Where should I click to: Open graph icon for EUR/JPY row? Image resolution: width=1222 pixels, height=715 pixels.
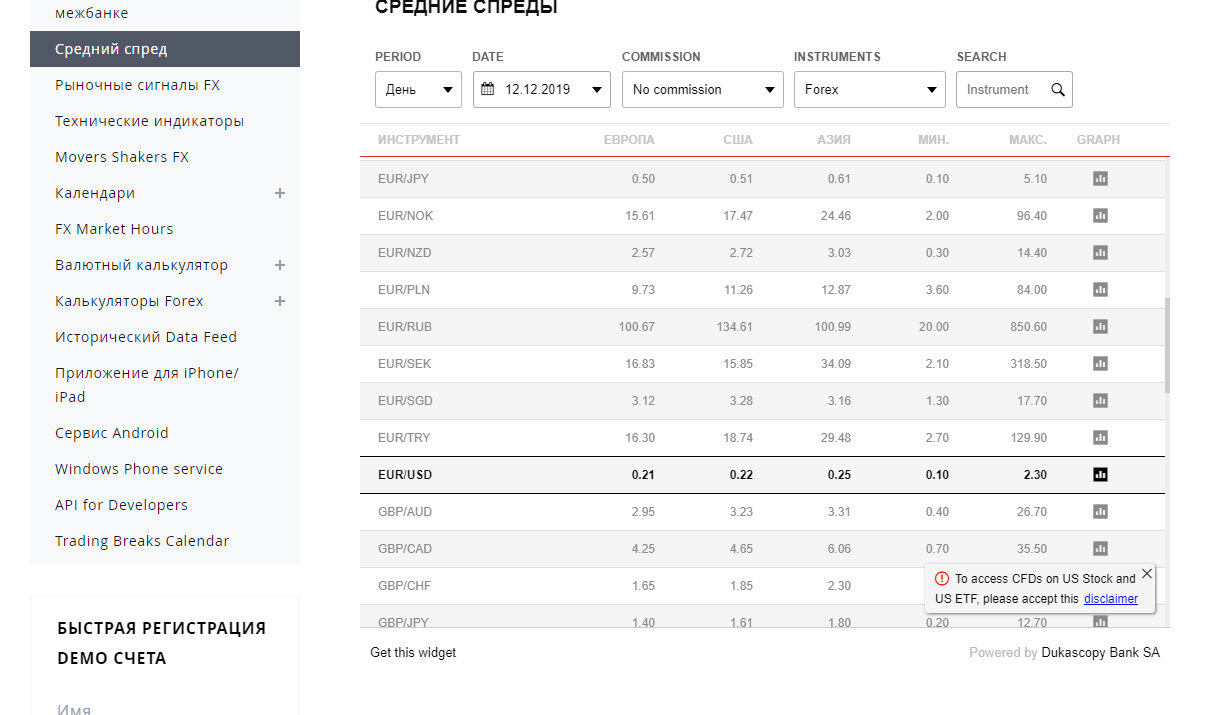(x=1100, y=179)
